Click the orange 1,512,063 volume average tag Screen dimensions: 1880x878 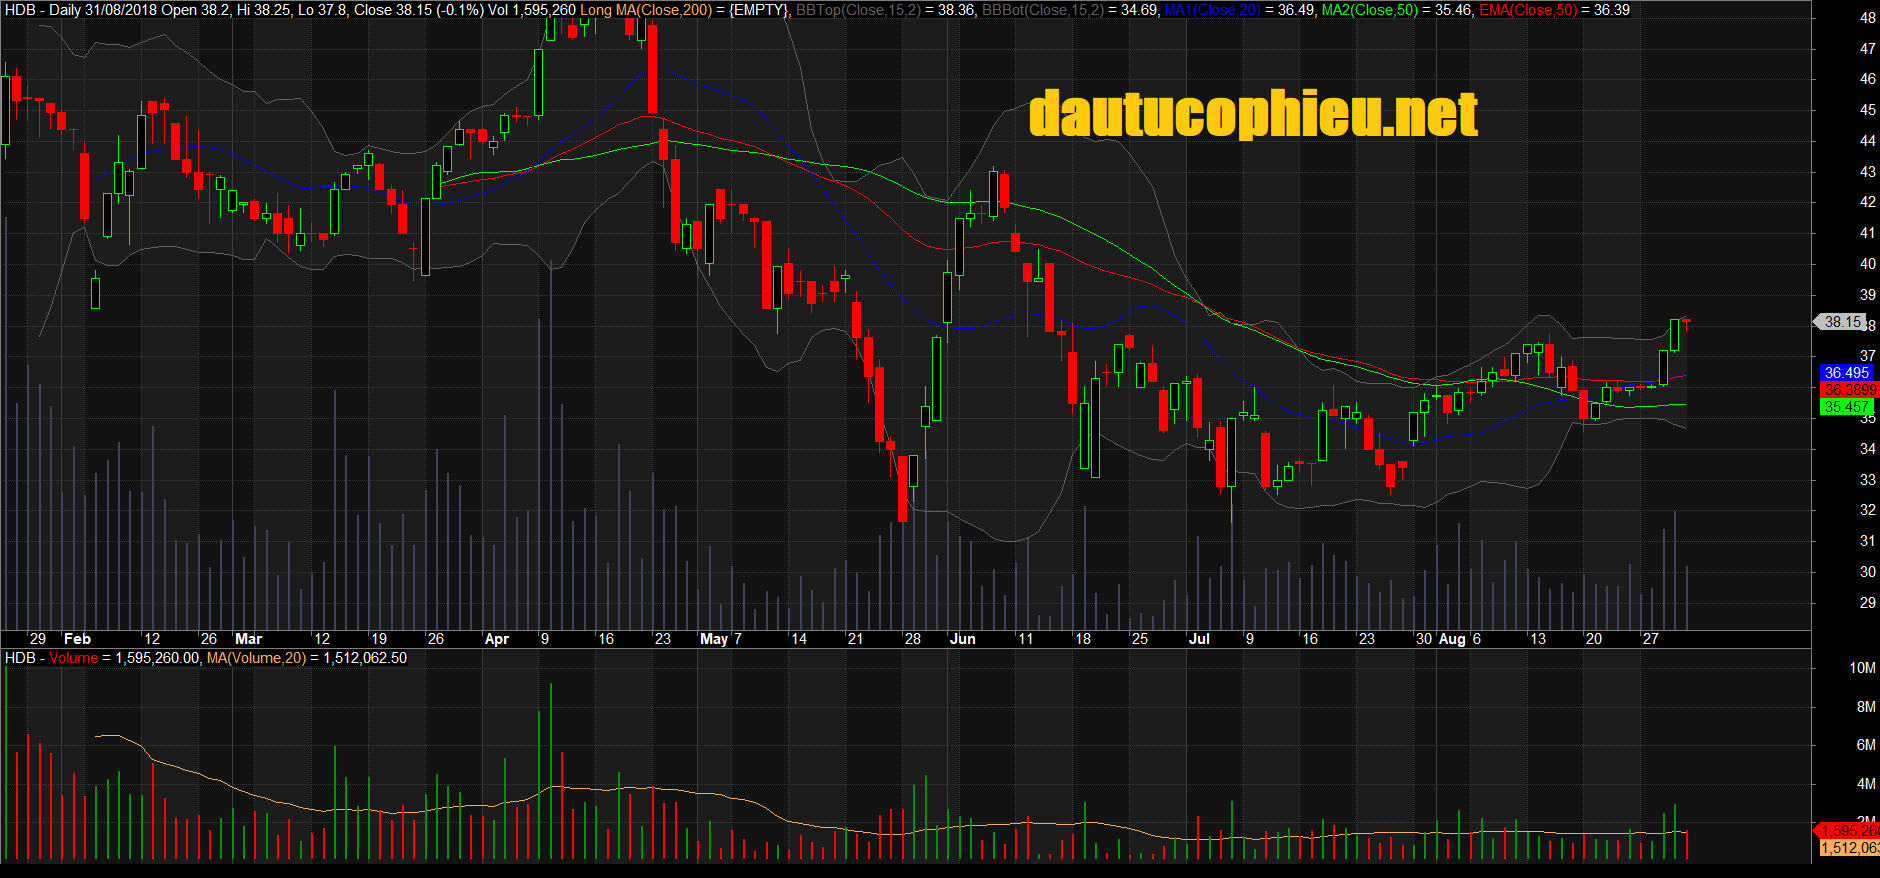1849,848
